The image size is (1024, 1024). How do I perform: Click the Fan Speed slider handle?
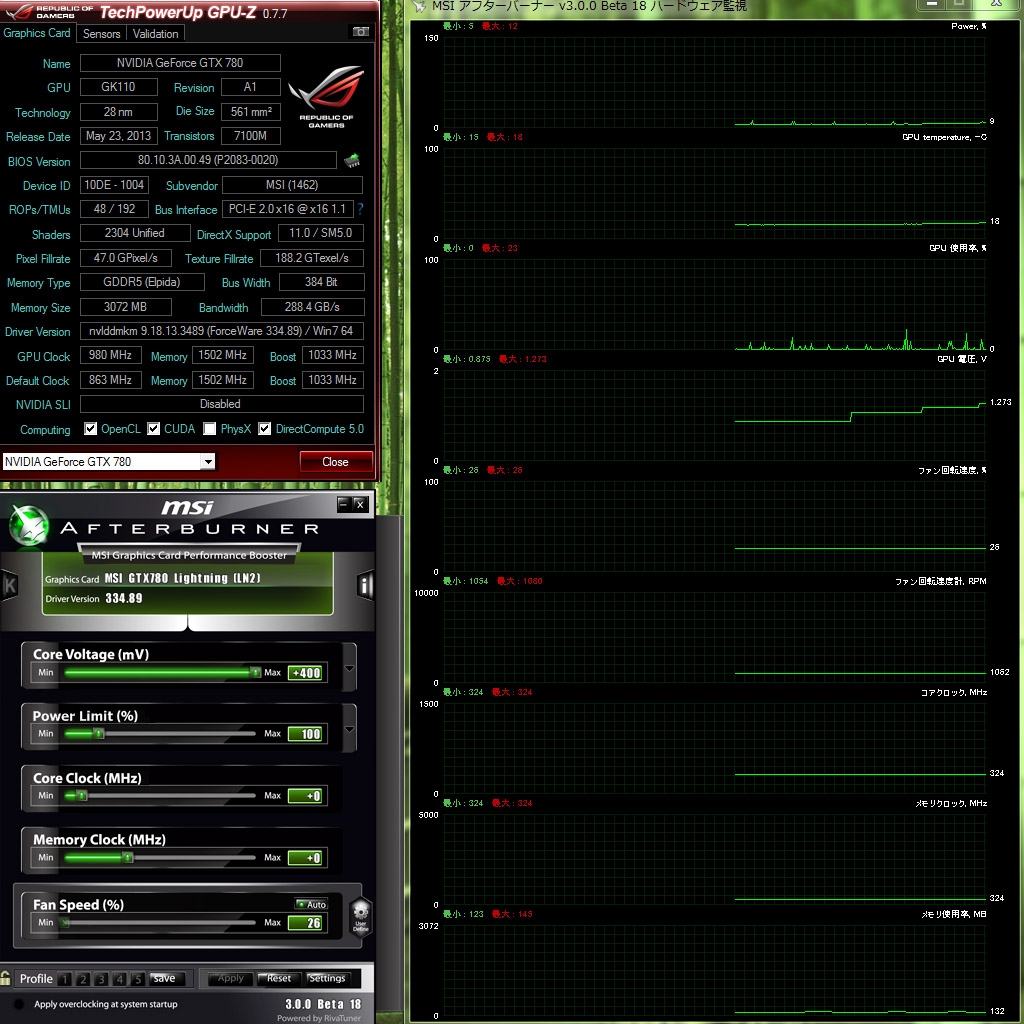click(65, 922)
